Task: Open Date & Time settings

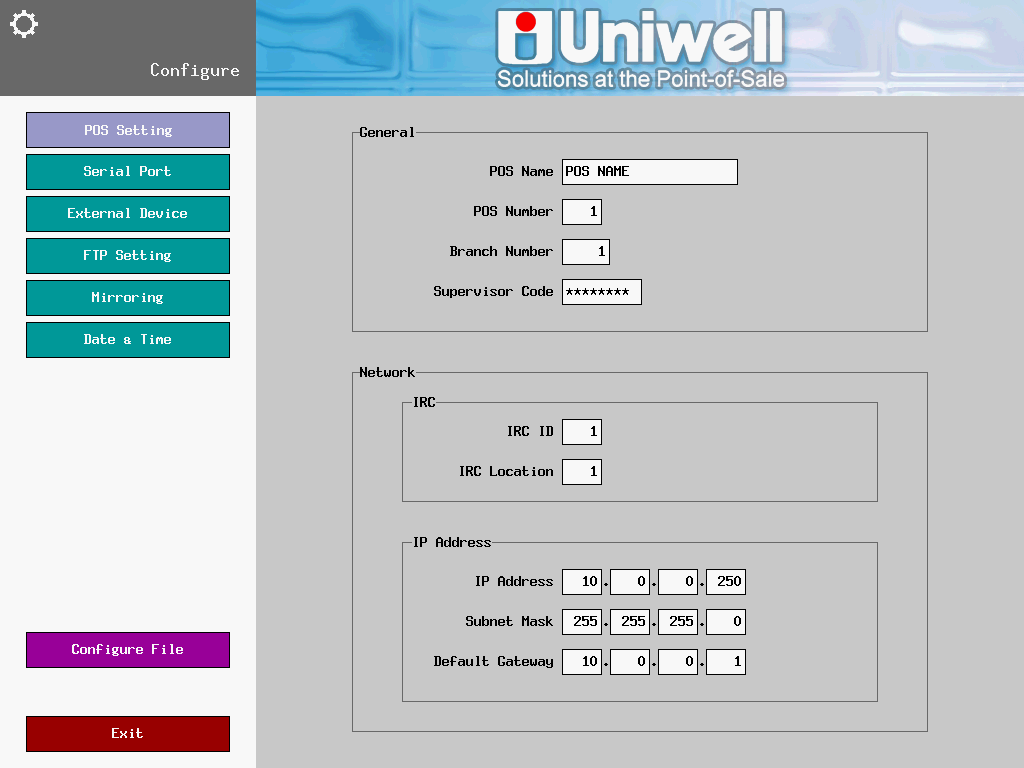Action: [128, 340]
